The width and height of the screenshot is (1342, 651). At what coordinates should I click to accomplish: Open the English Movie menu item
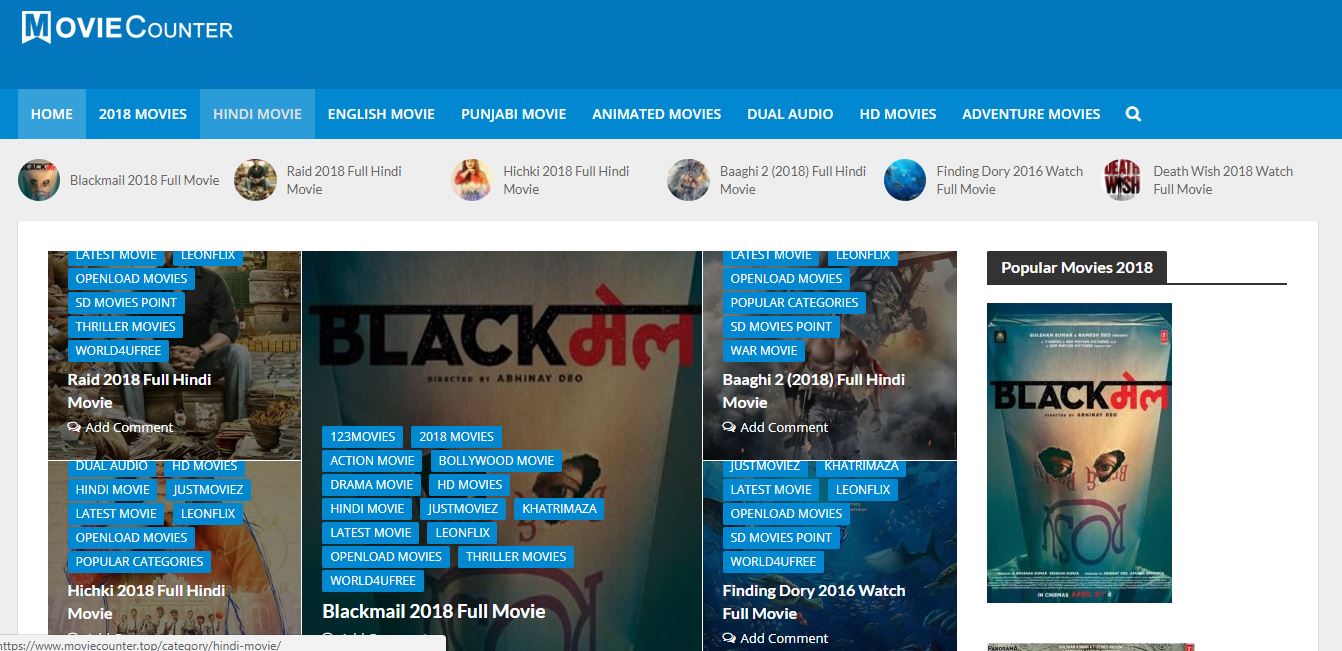point(381,114)
